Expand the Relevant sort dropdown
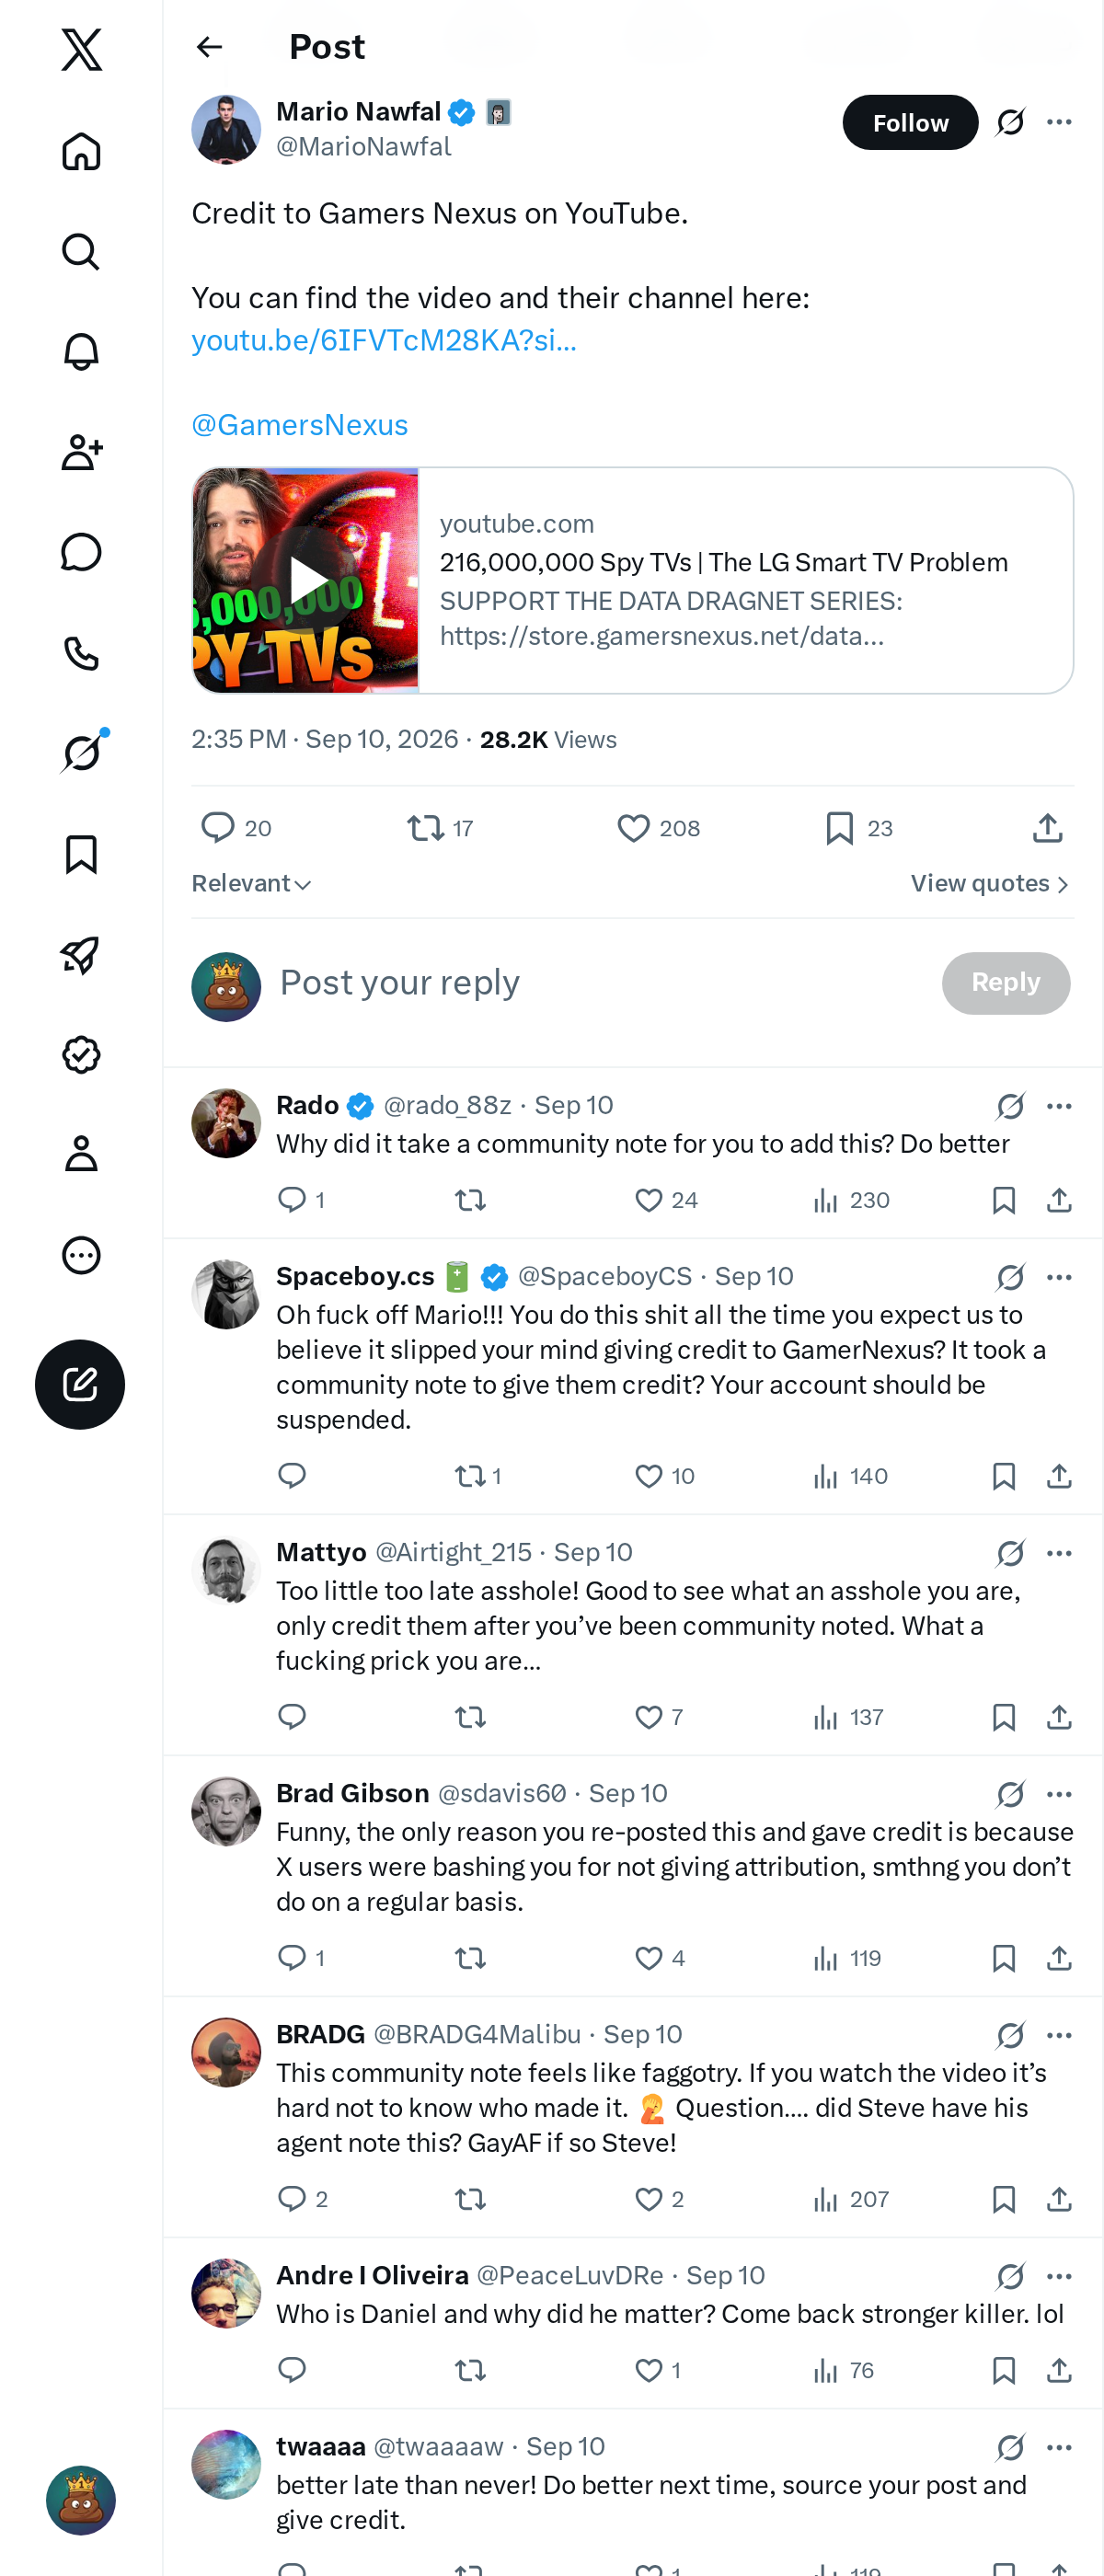Viewport: 1104px width, 2576px height. 252,884
